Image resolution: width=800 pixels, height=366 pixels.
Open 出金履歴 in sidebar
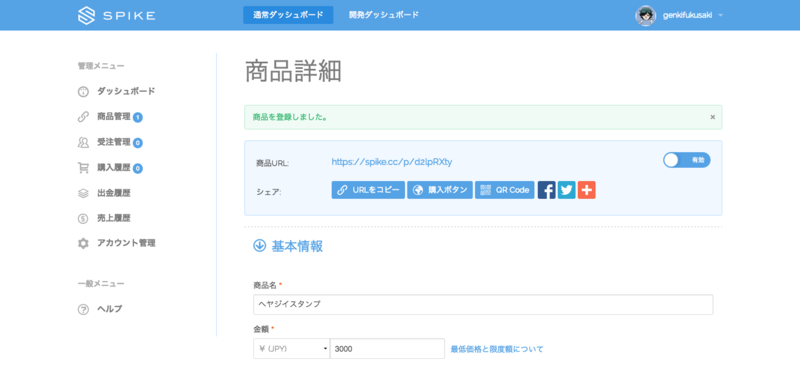coord(114,192)
